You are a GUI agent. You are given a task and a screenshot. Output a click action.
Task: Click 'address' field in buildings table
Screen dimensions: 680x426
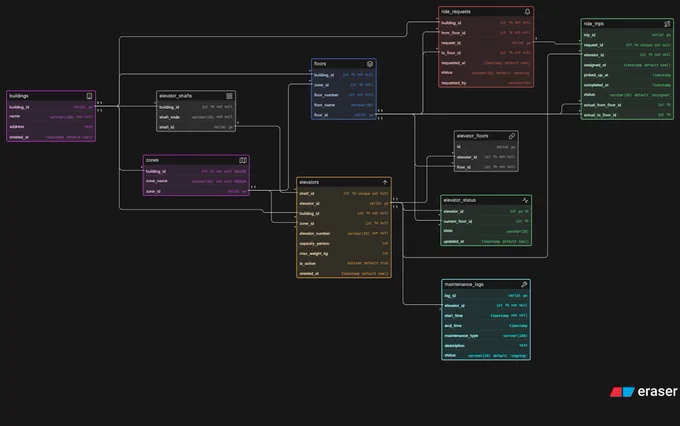(x=51, y=127)
